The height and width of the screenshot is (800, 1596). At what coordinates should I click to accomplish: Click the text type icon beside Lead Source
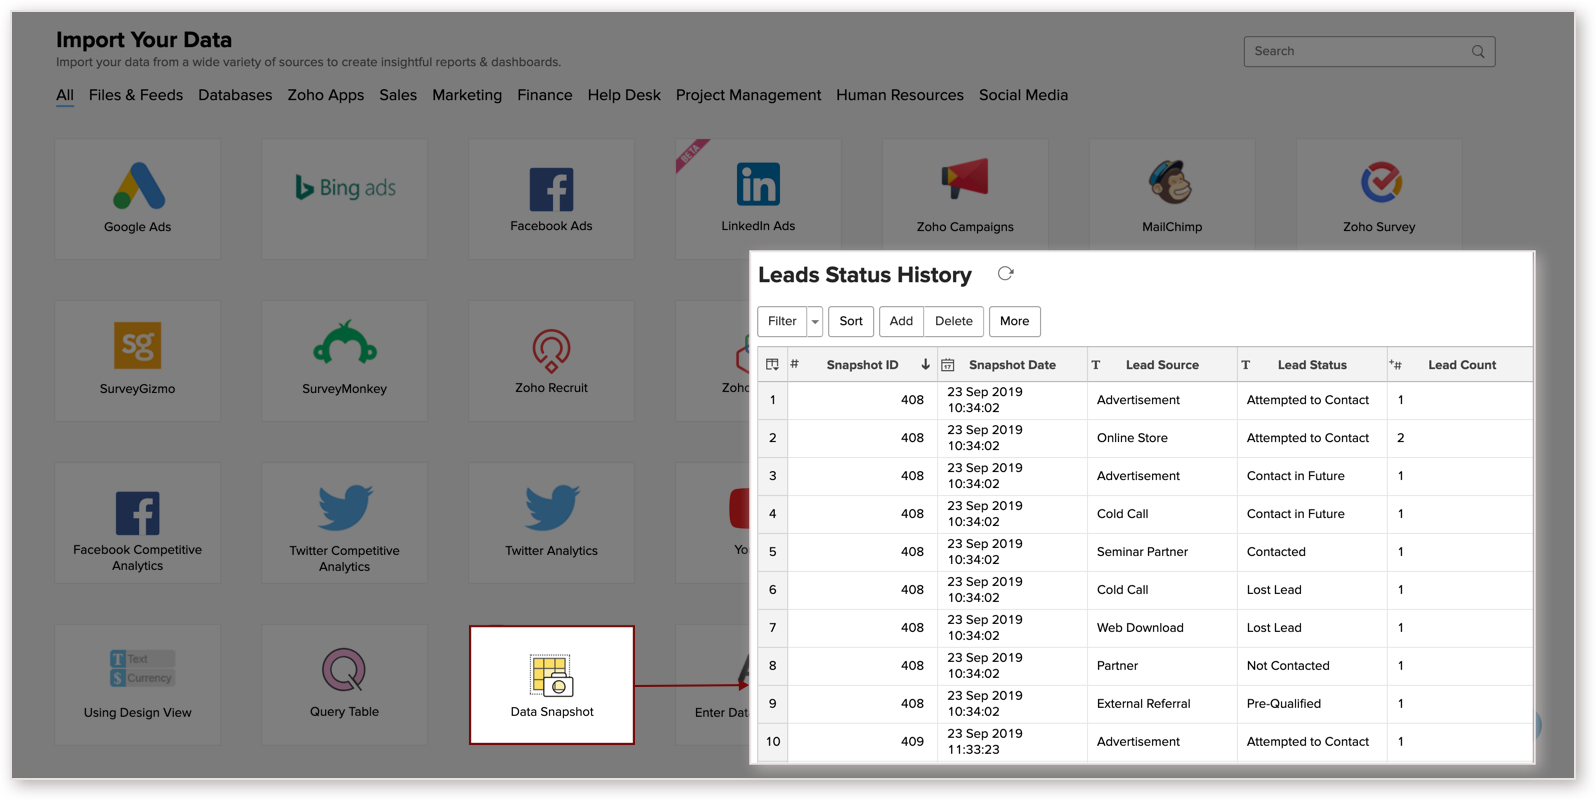(x=1096, y=365)
